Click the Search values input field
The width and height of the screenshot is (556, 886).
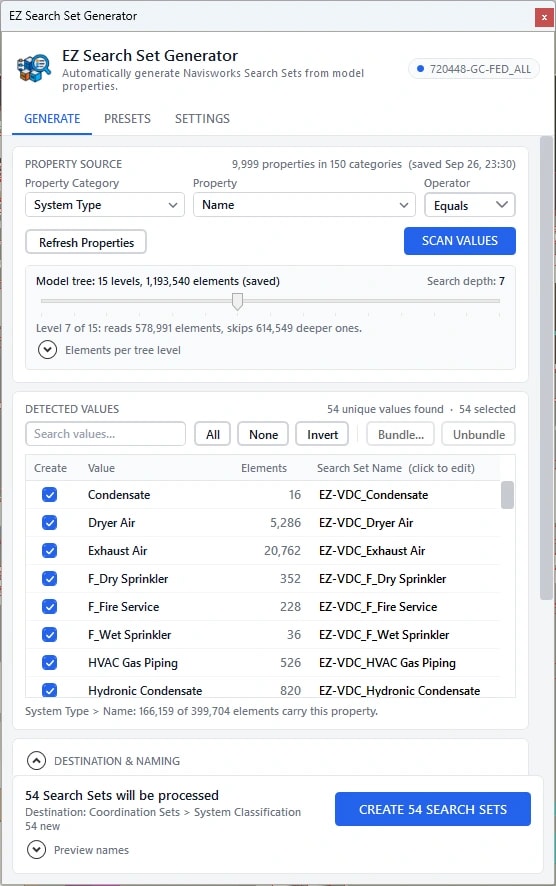click(x=105, y=434)
